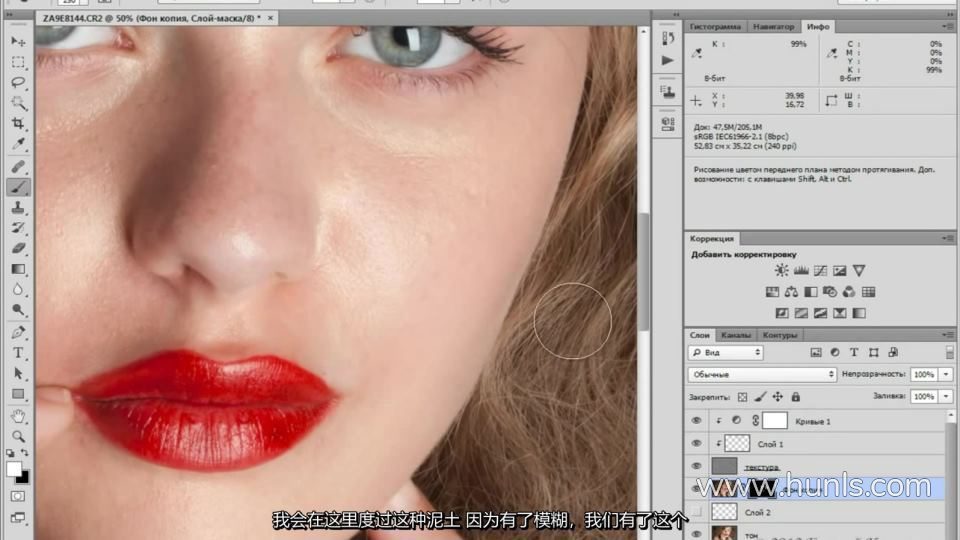
Task: Select the Слой 1 layer thumbnail
Action: pyautogui.click(x=736, y=443)
